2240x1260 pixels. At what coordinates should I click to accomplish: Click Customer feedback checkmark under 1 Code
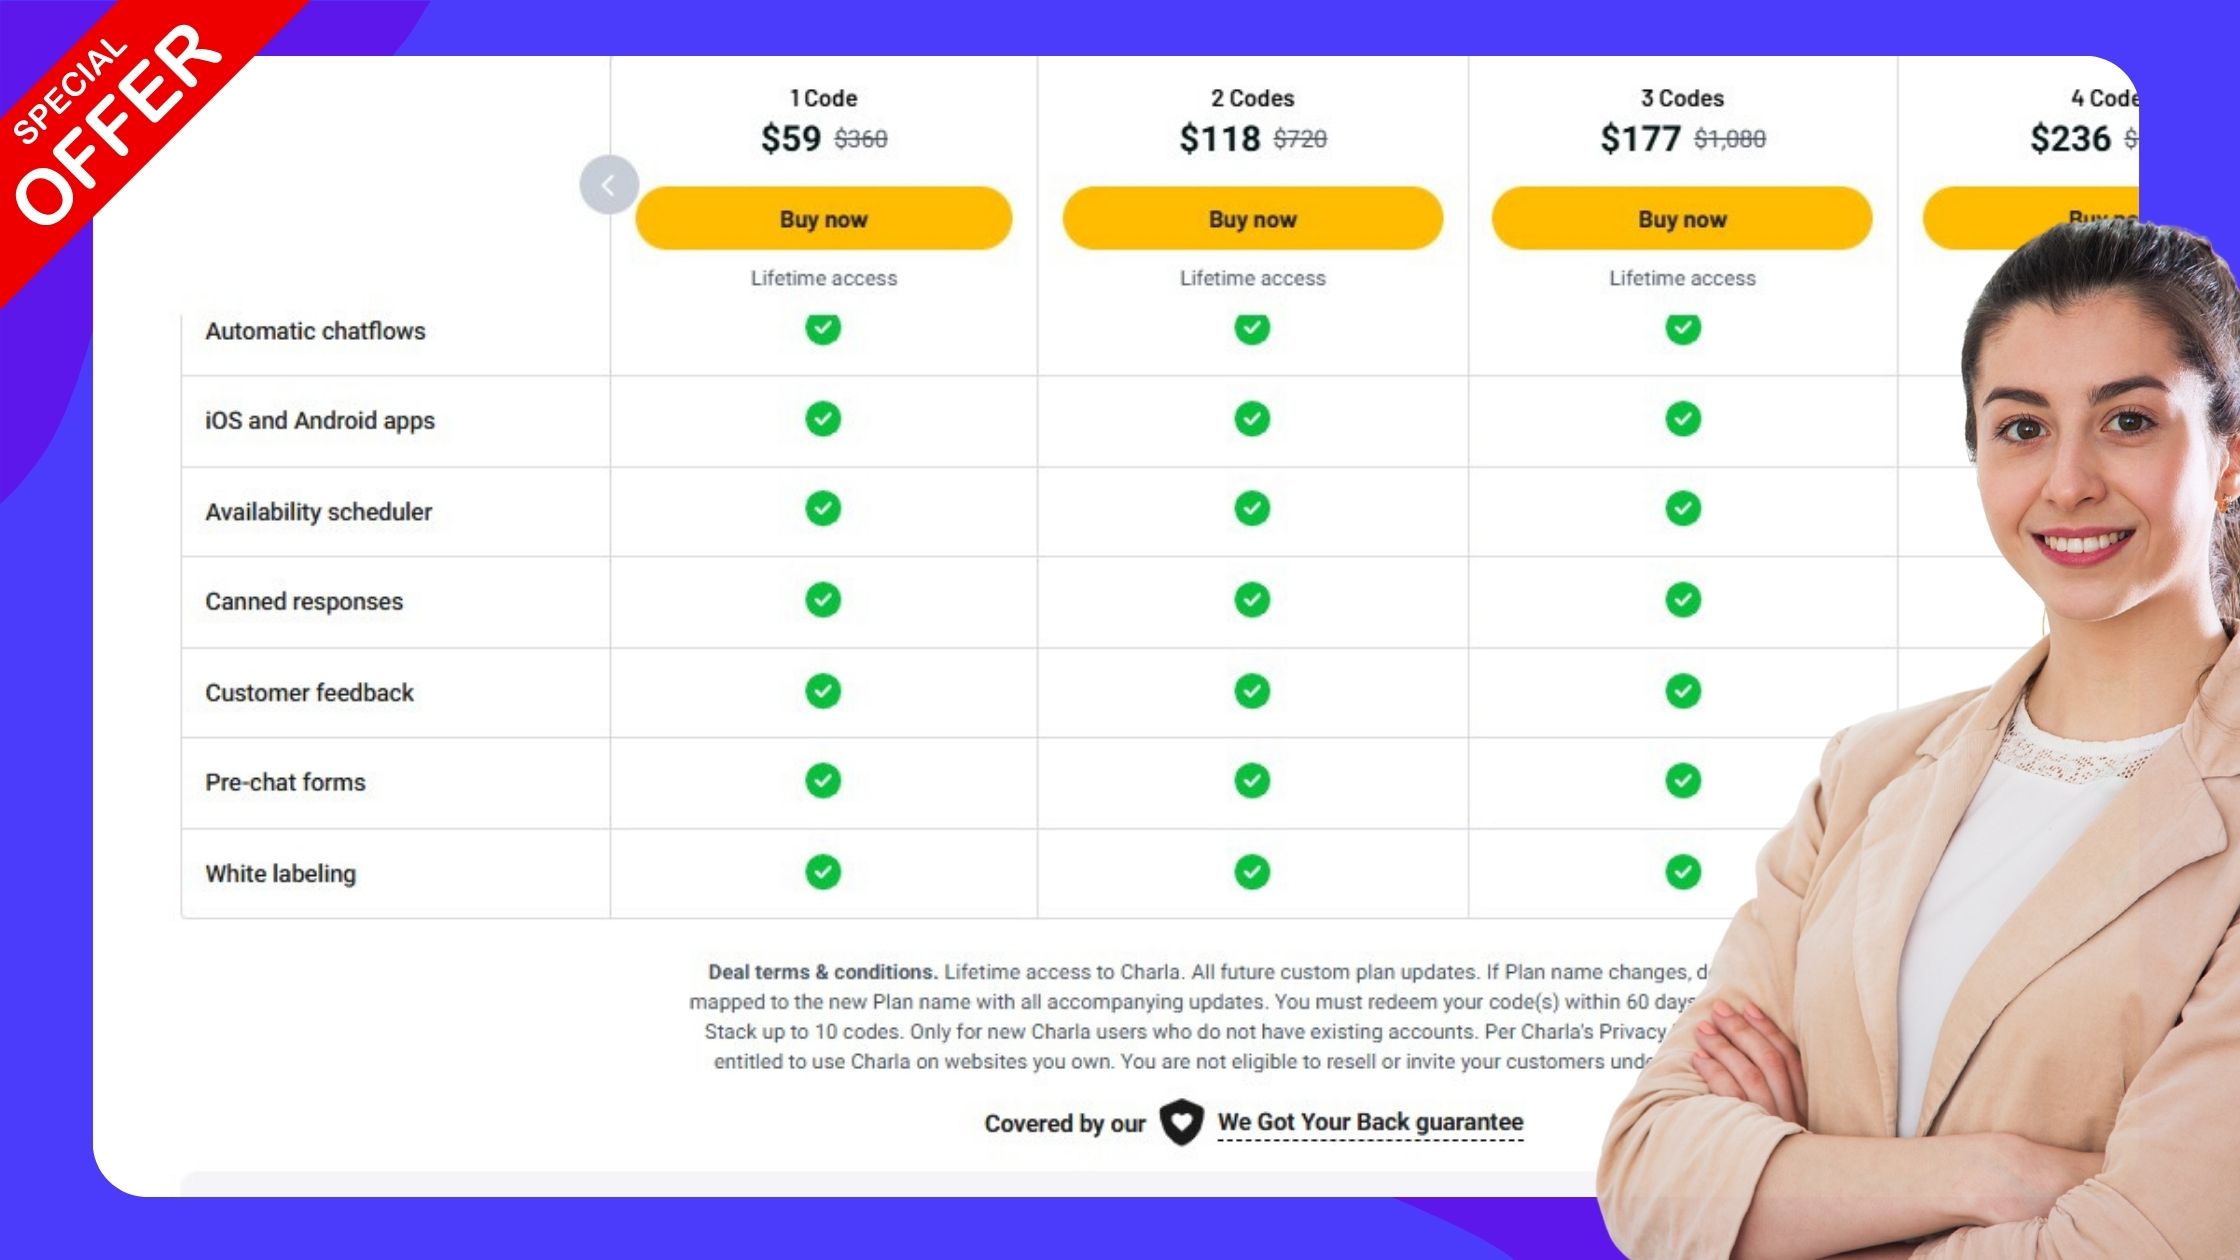pyautogui.click(x=823, y=691)
